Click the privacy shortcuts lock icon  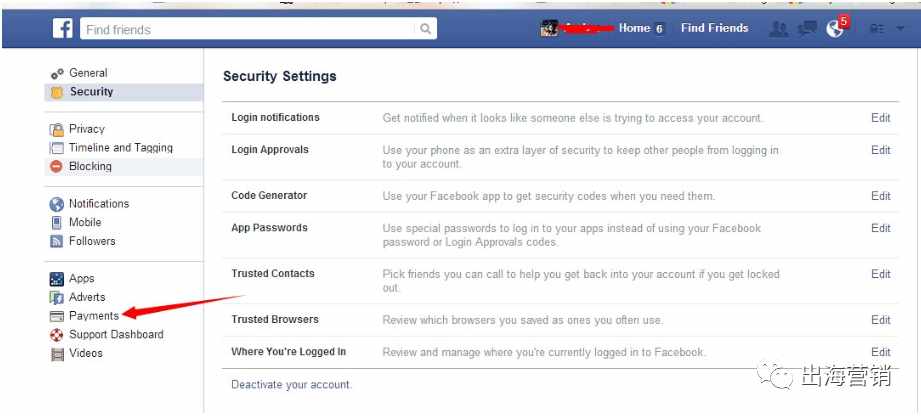[x=877, y=29]
